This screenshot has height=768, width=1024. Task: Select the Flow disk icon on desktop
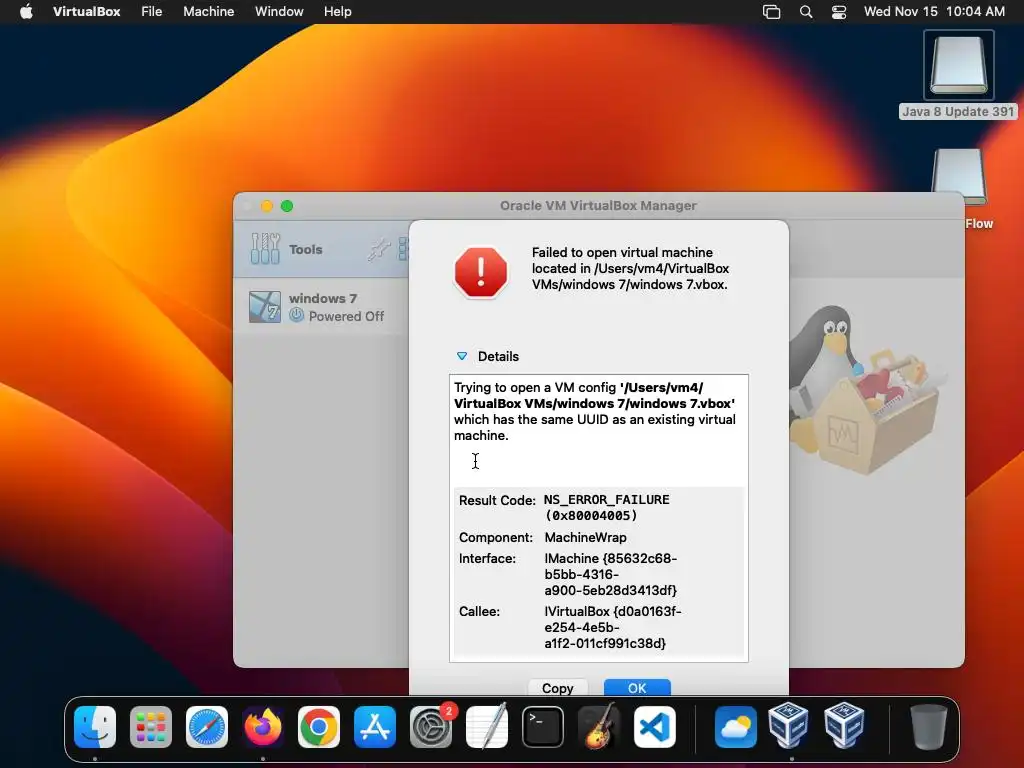(958, 176)
